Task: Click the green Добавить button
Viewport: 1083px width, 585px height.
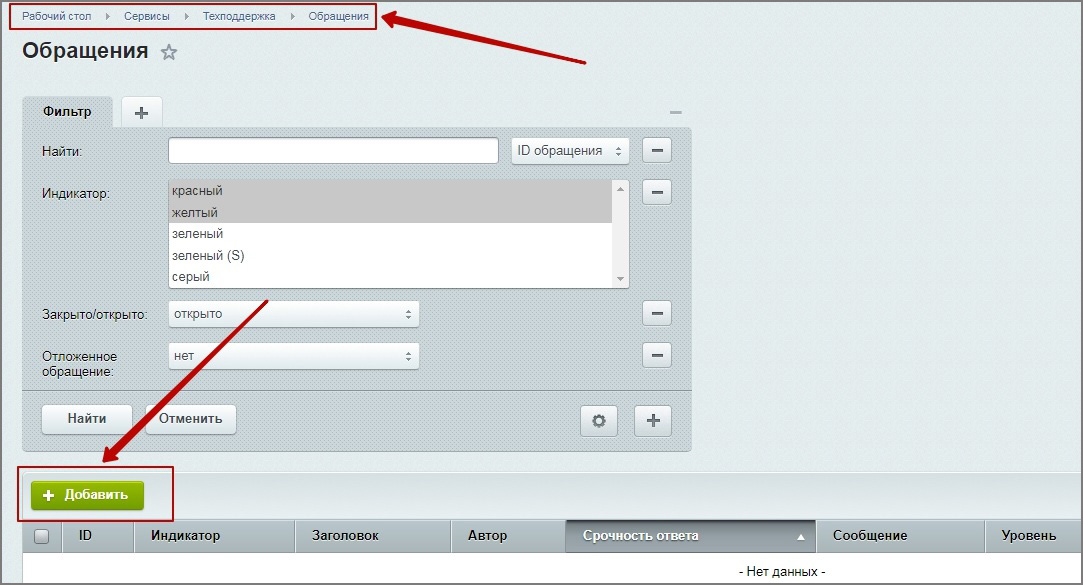Action: (x=87, y=495)
